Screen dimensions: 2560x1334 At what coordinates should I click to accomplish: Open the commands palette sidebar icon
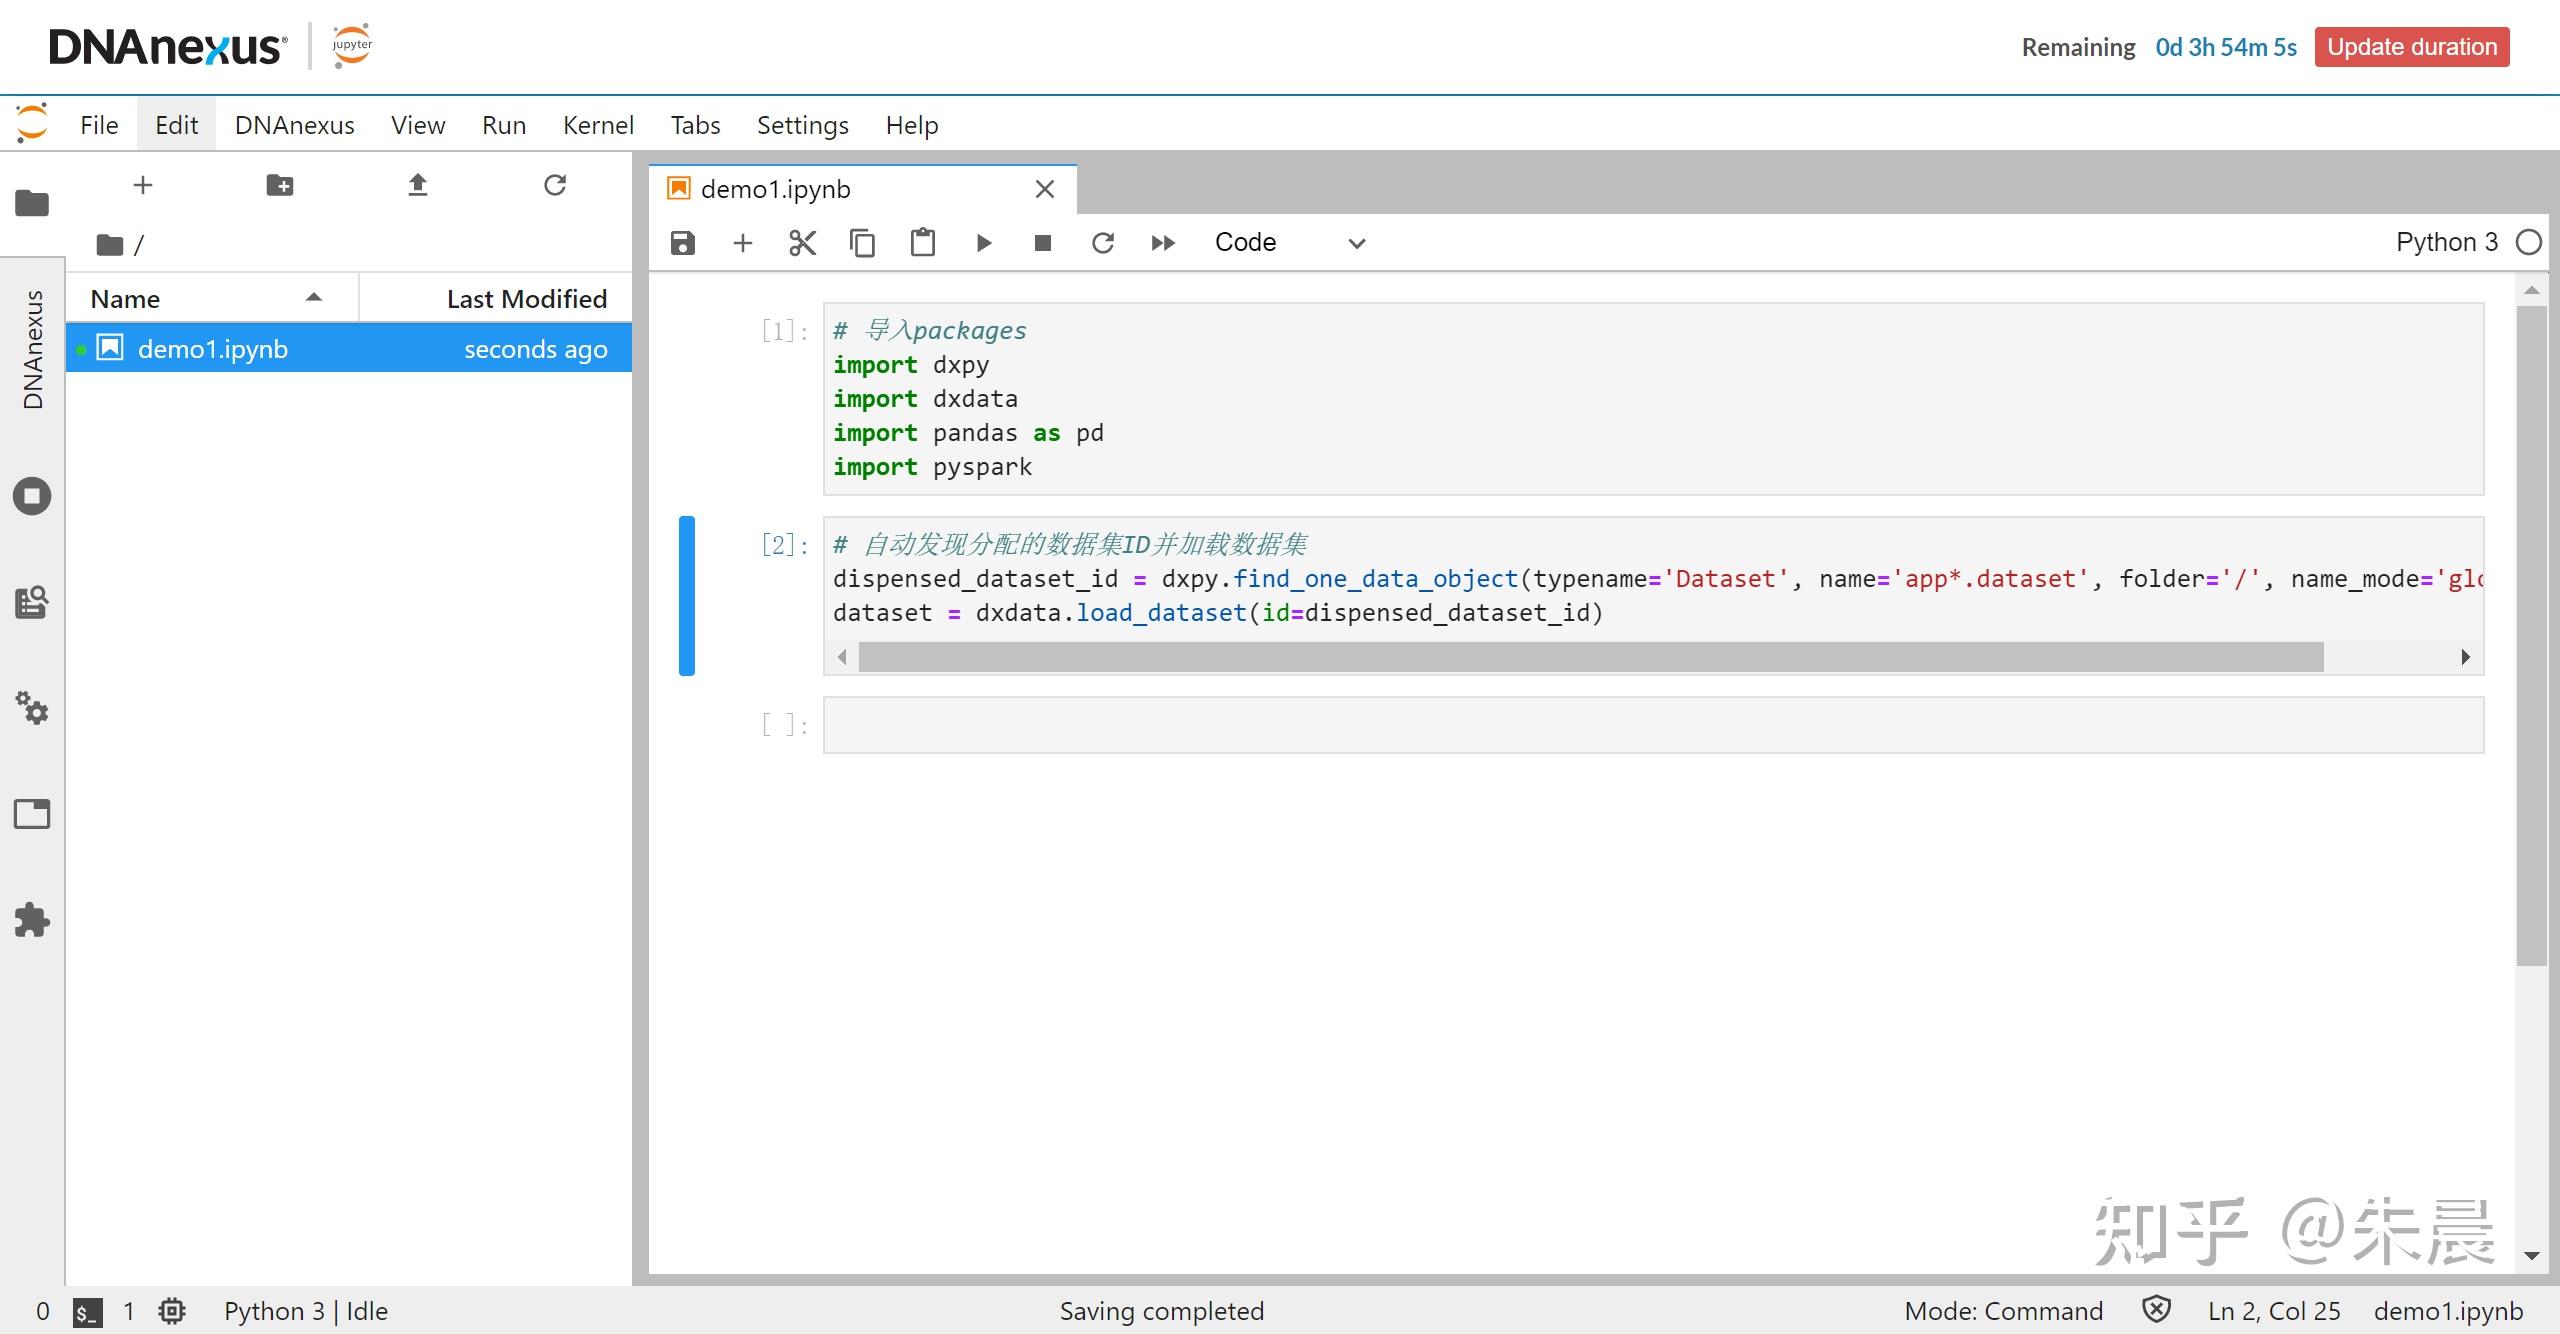pyautogui.click(x=32, y=602)
